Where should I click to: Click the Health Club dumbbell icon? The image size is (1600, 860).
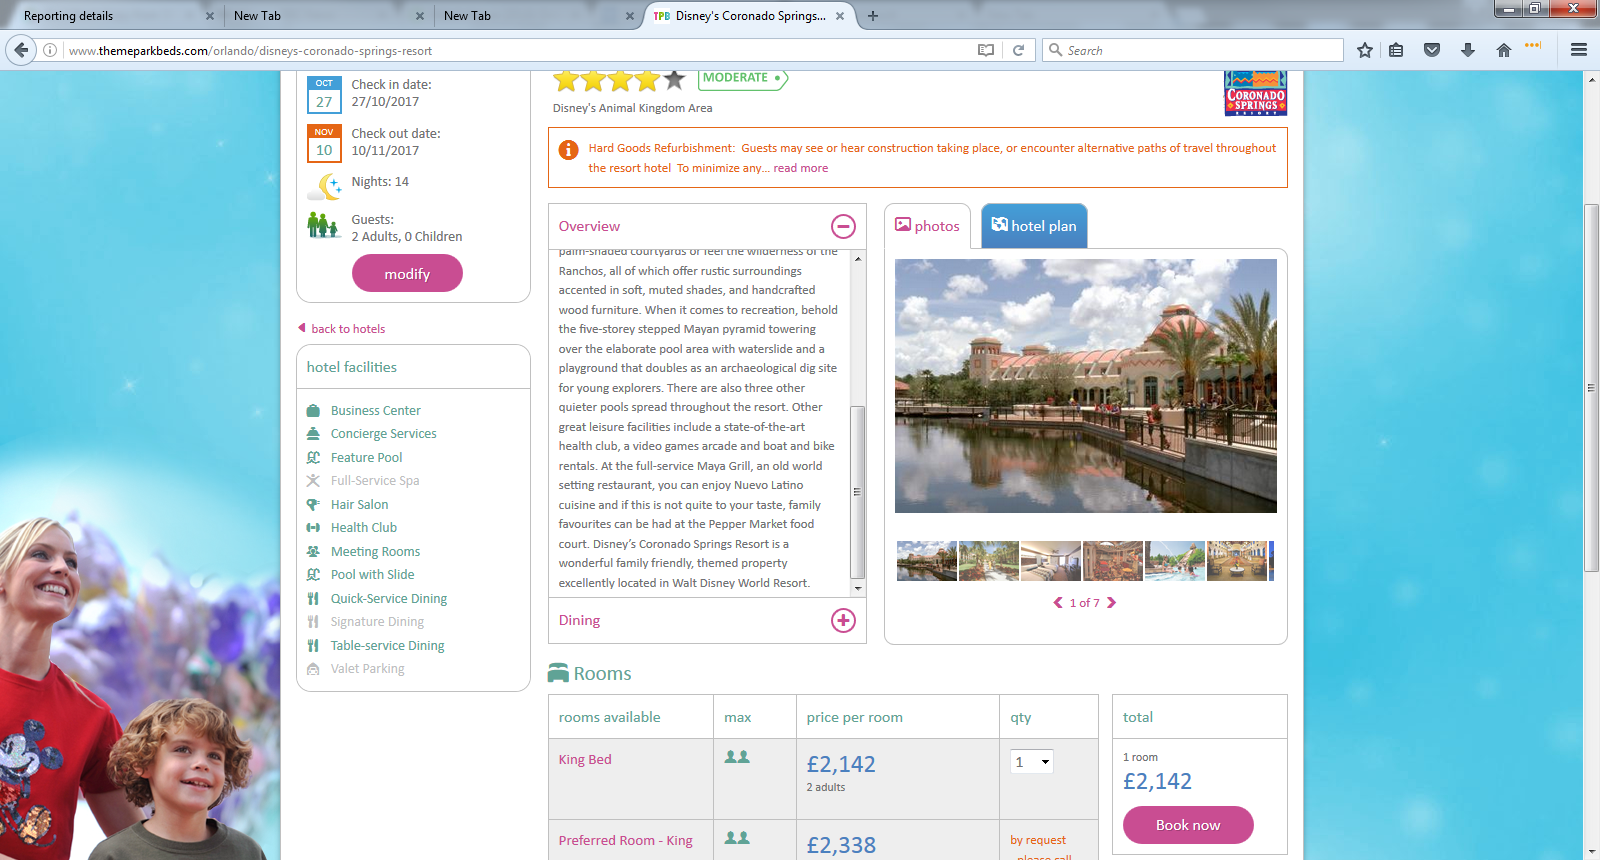(x=313, y=528)
